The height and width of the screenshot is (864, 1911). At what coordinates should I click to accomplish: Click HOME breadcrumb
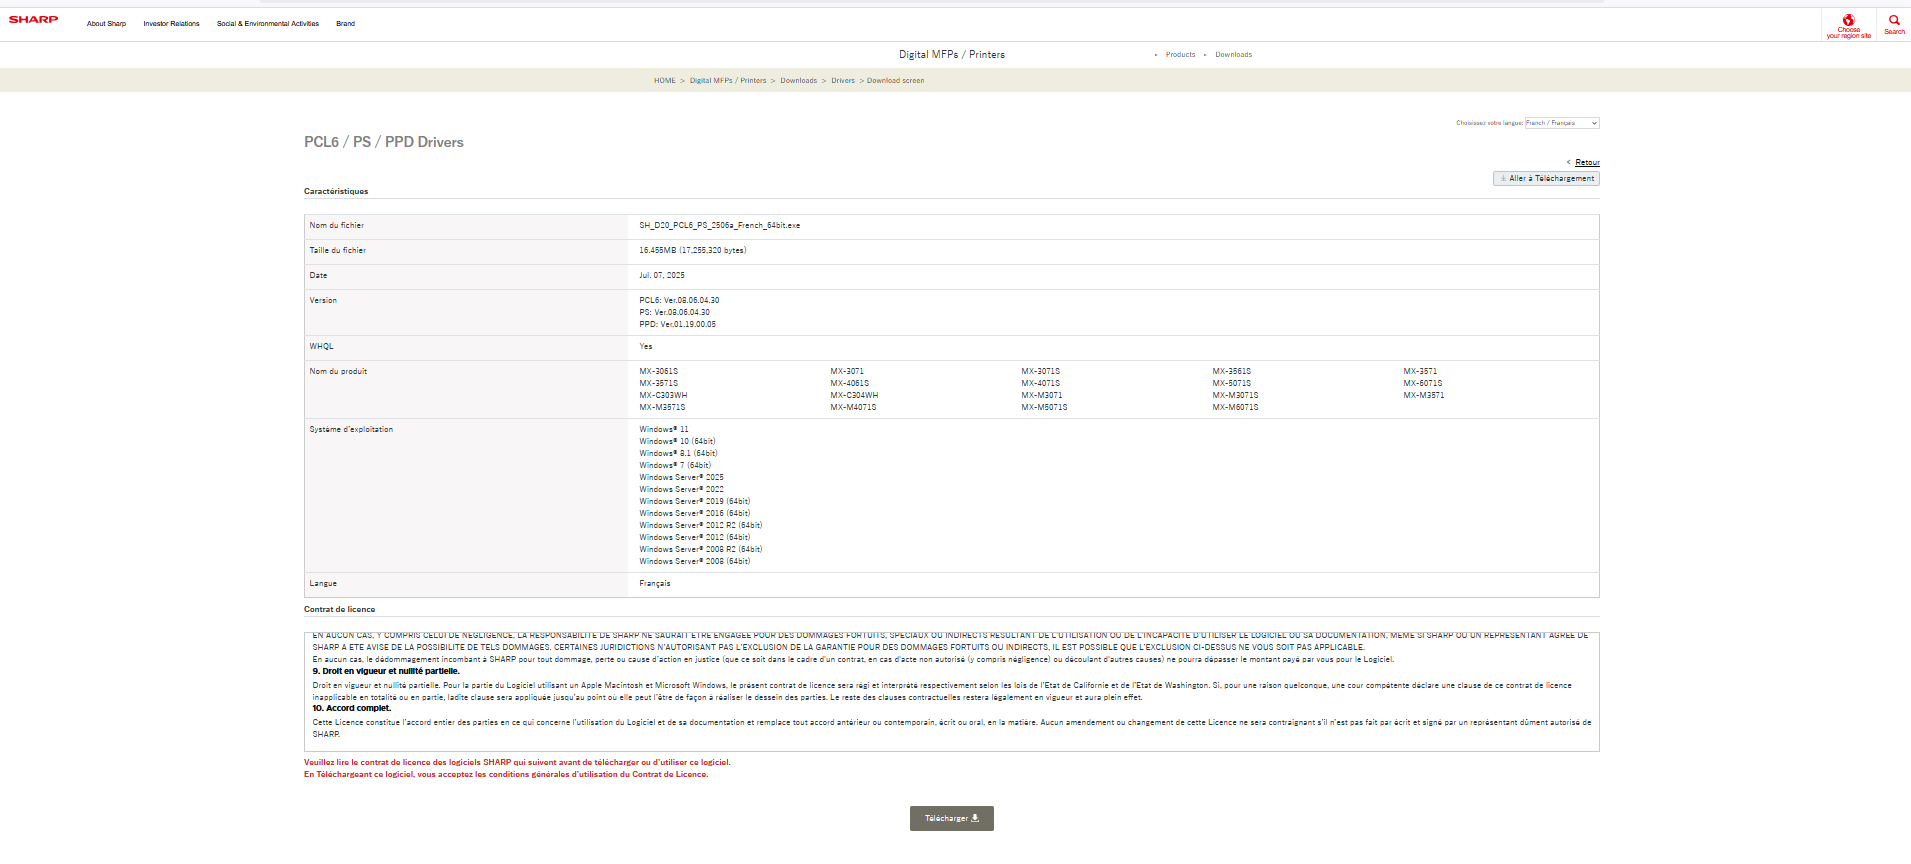[665, 81]
